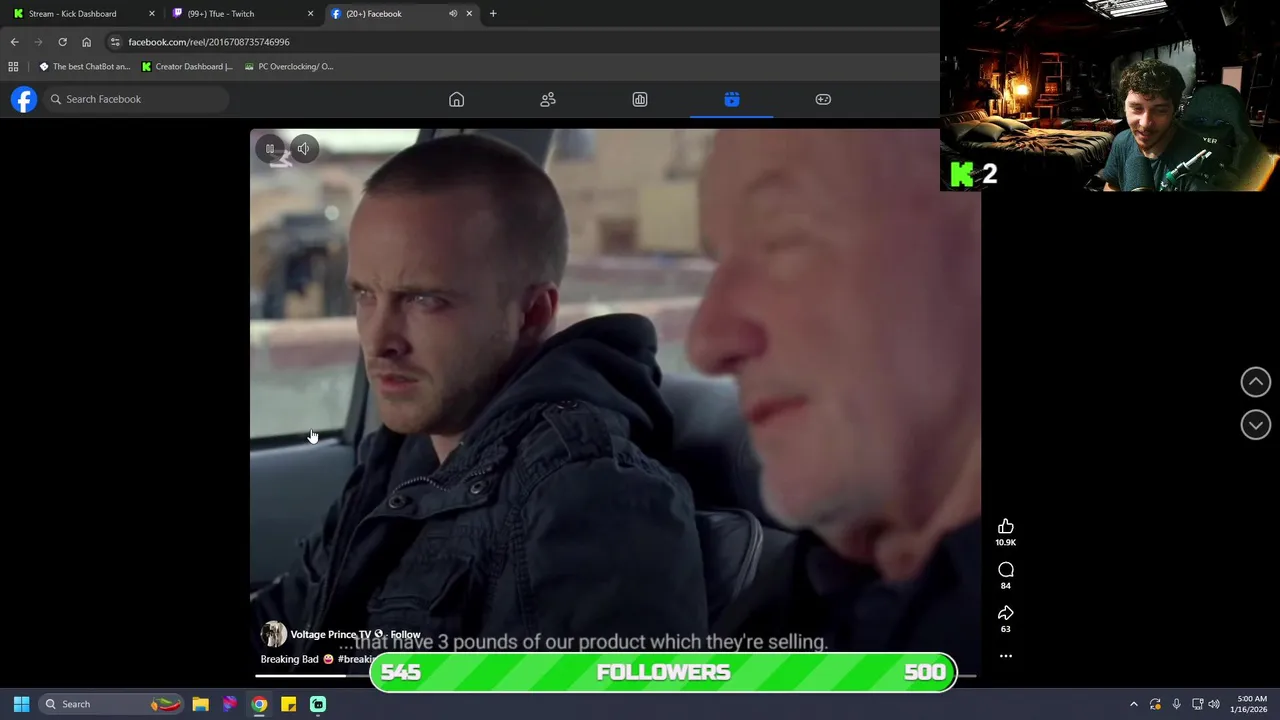
Task: Open Chrome from the taskbar
Action: tap(259, 704)
